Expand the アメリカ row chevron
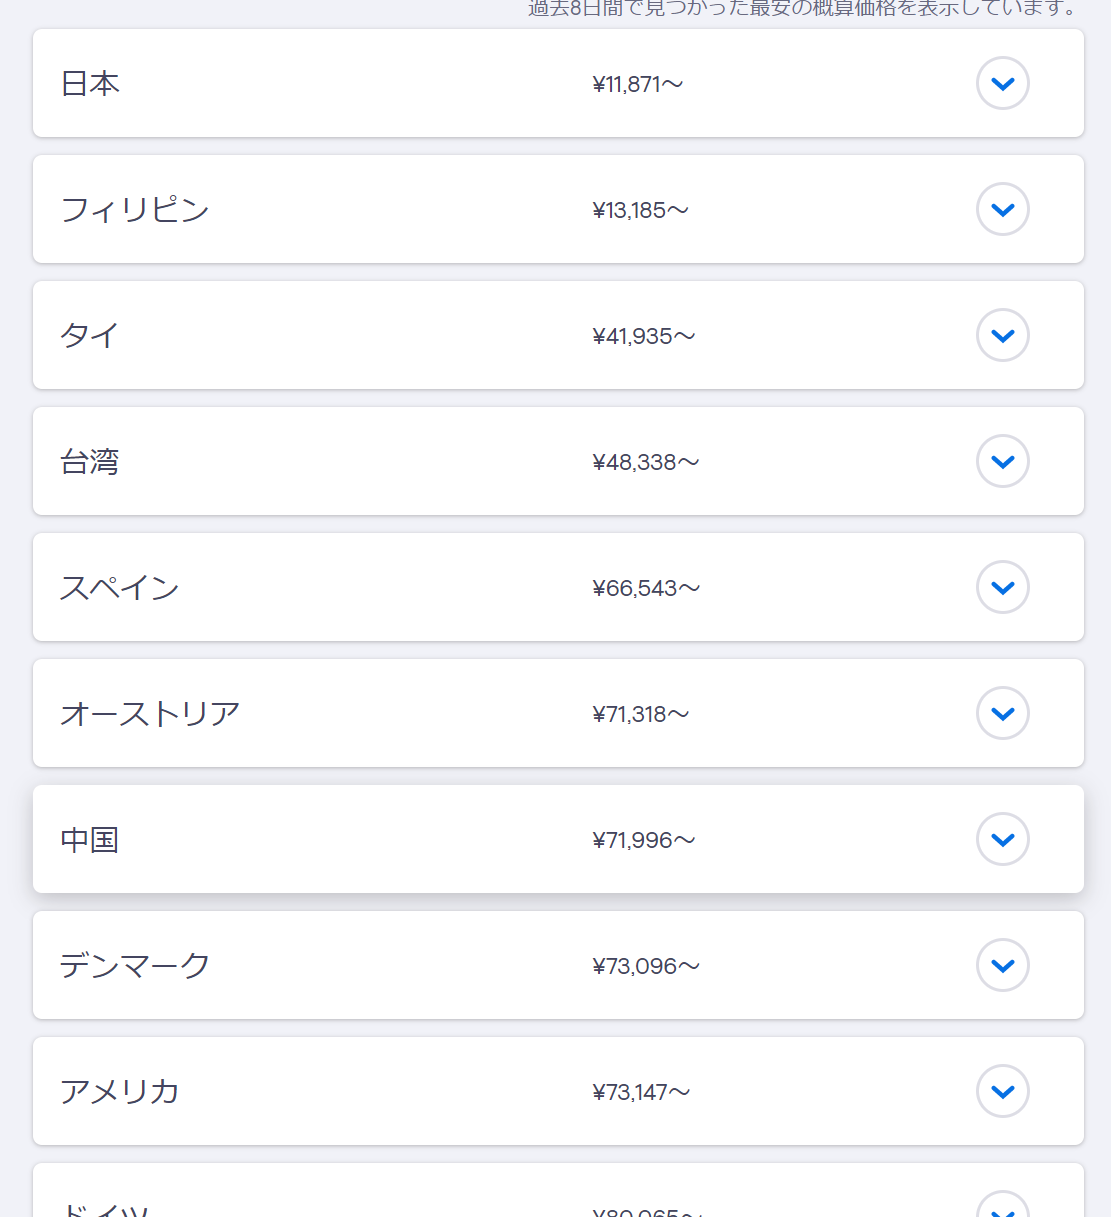The width and height of the screenshot is (1111, 1217). 1002,1091
